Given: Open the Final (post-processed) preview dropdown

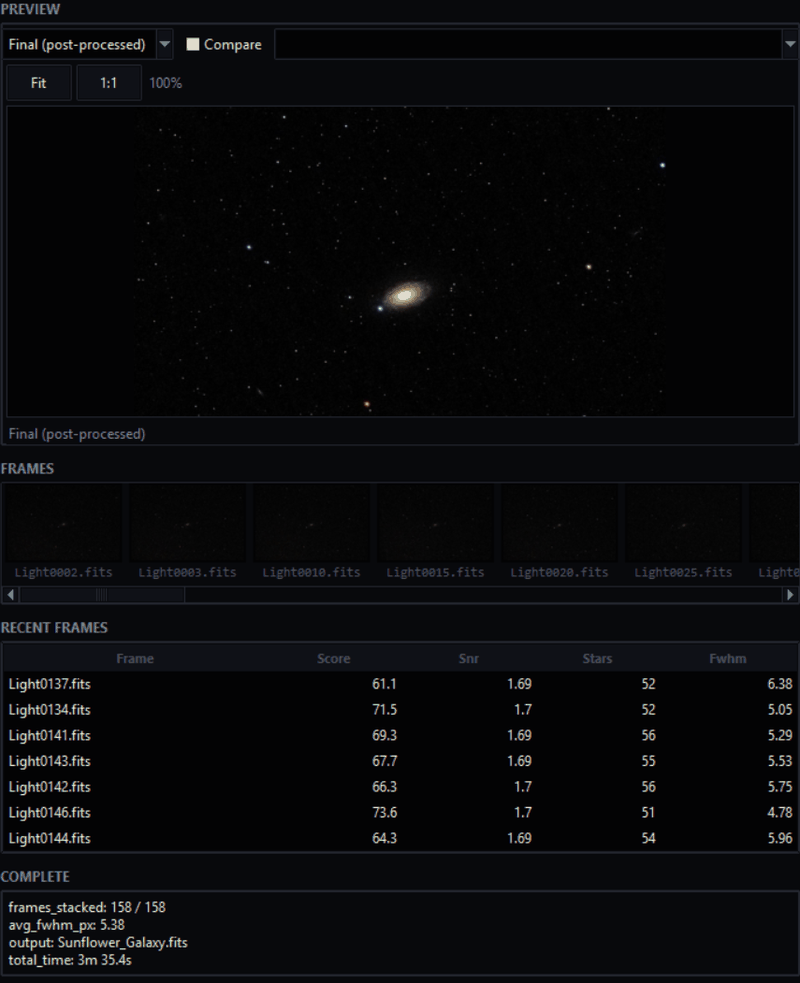Looking at the screenshot, I should click(x=88, y=45).
